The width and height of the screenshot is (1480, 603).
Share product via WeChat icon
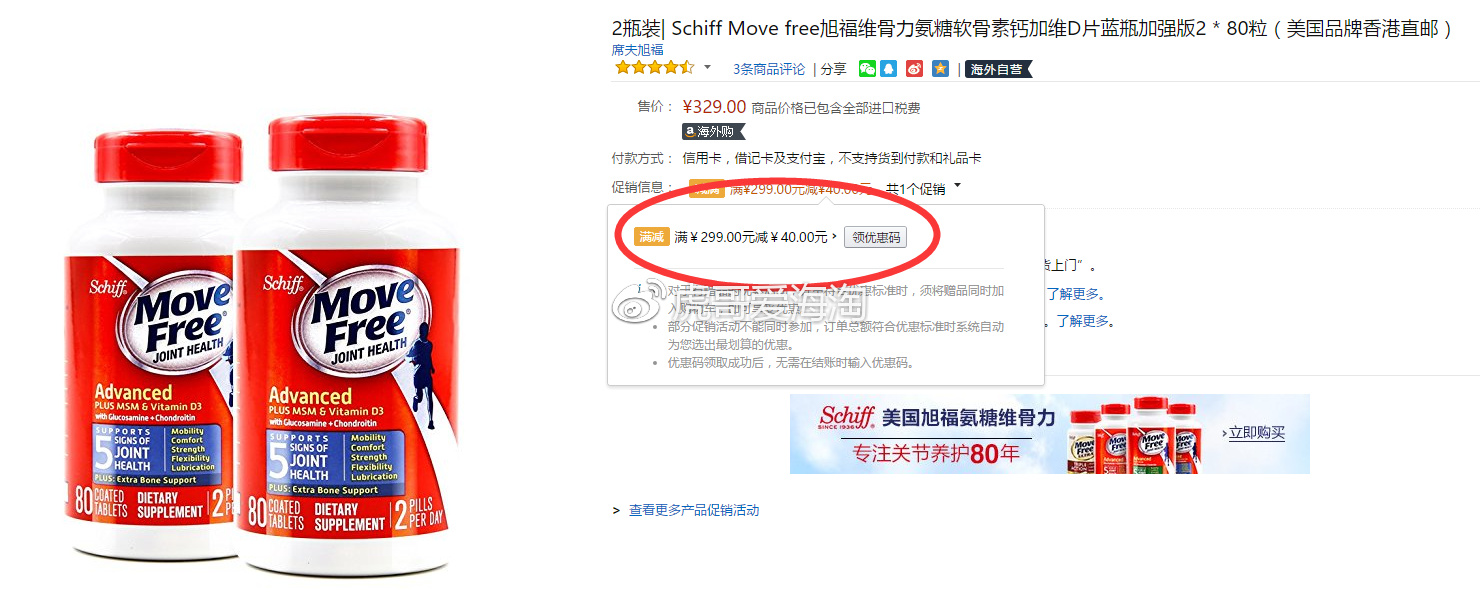[x=867, y=69]
